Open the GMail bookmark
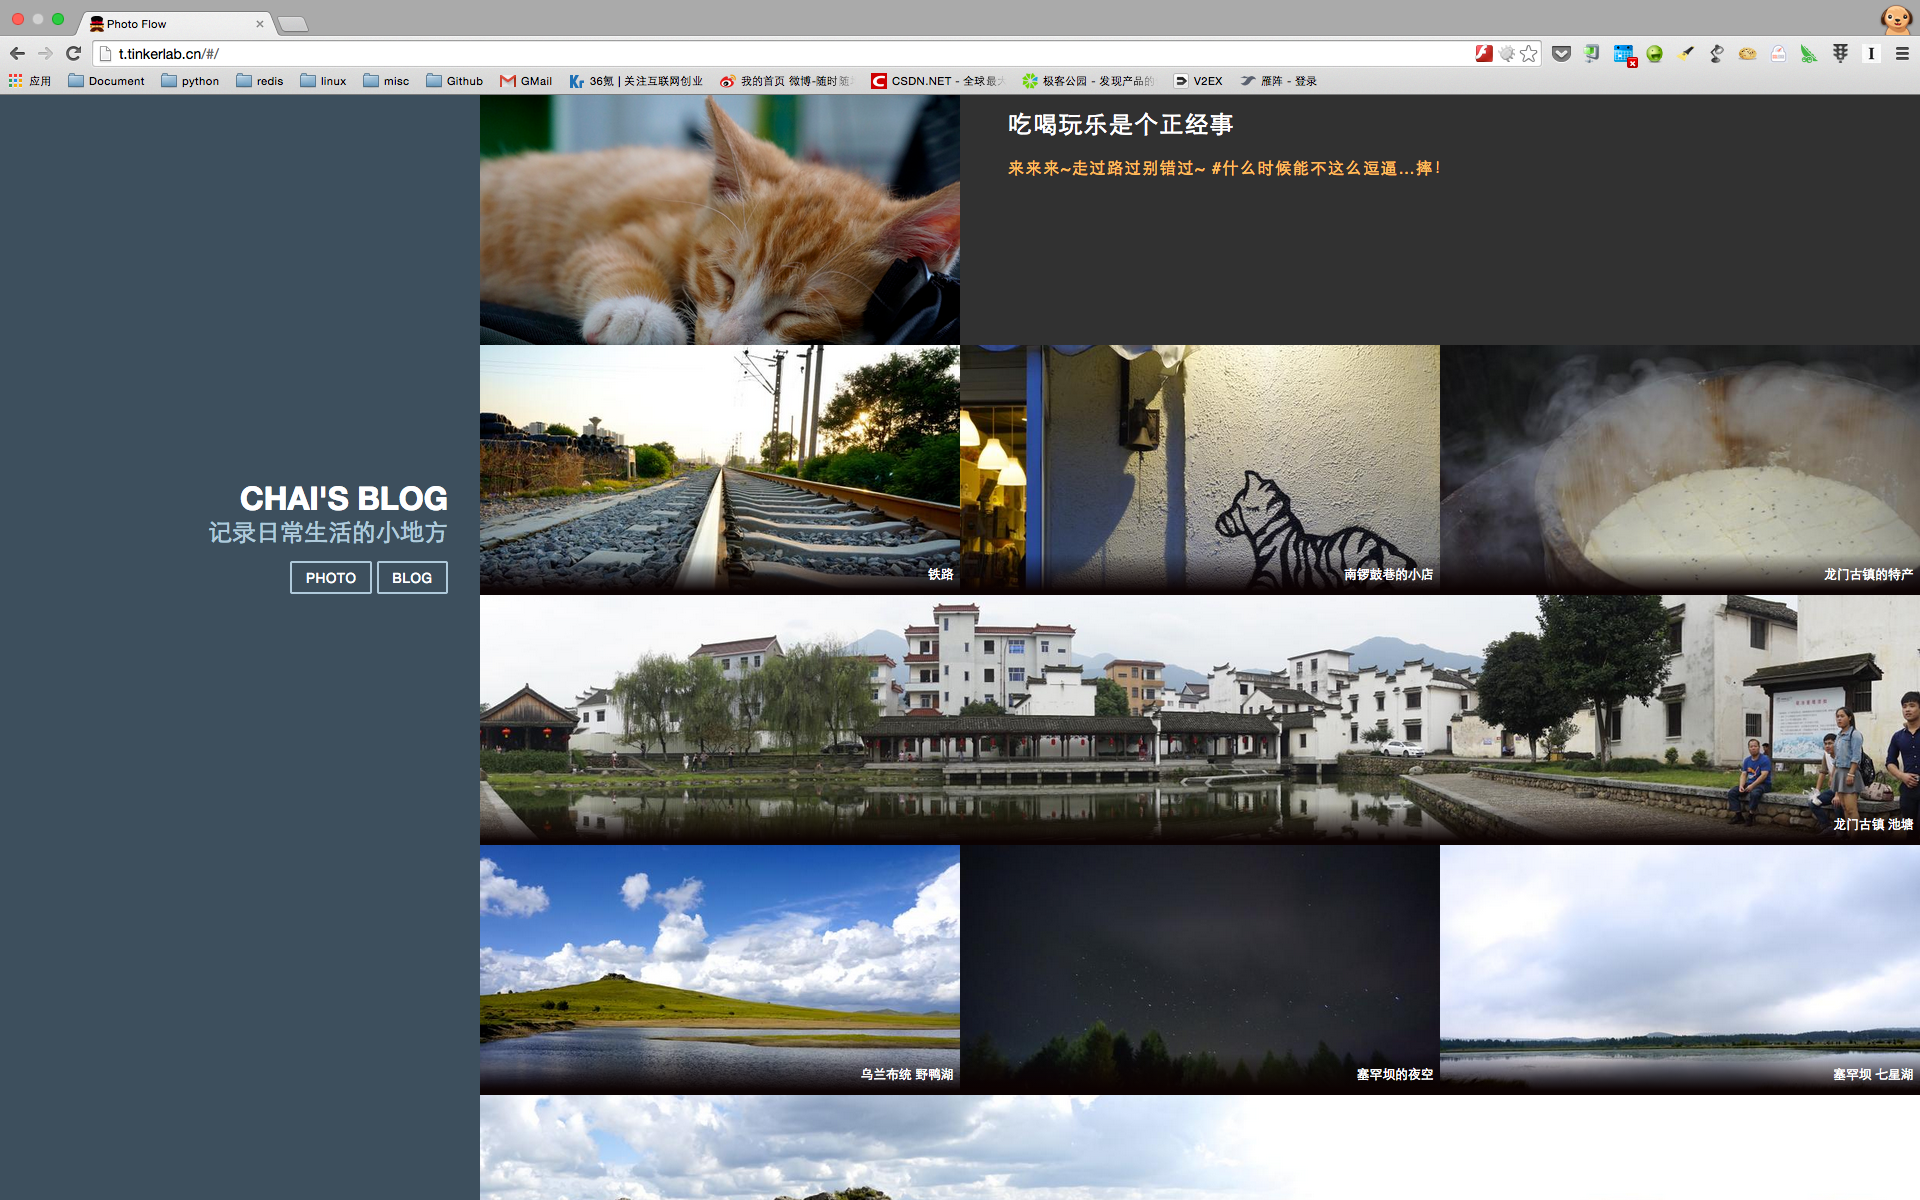The width and height of the screenshot is (1920, 1200). coord(526,81)
